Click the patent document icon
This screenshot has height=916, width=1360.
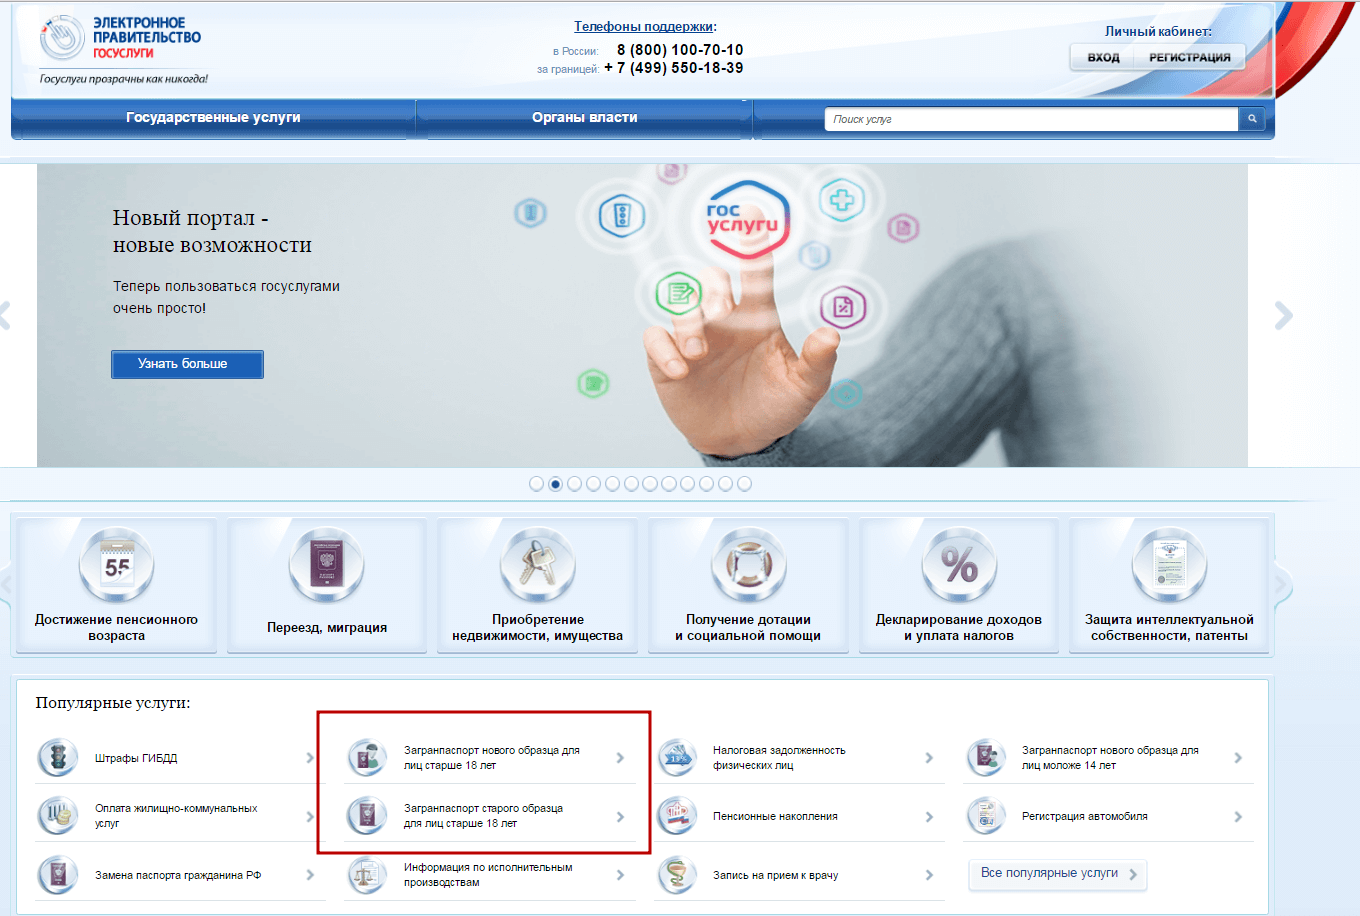(1169, 565)
